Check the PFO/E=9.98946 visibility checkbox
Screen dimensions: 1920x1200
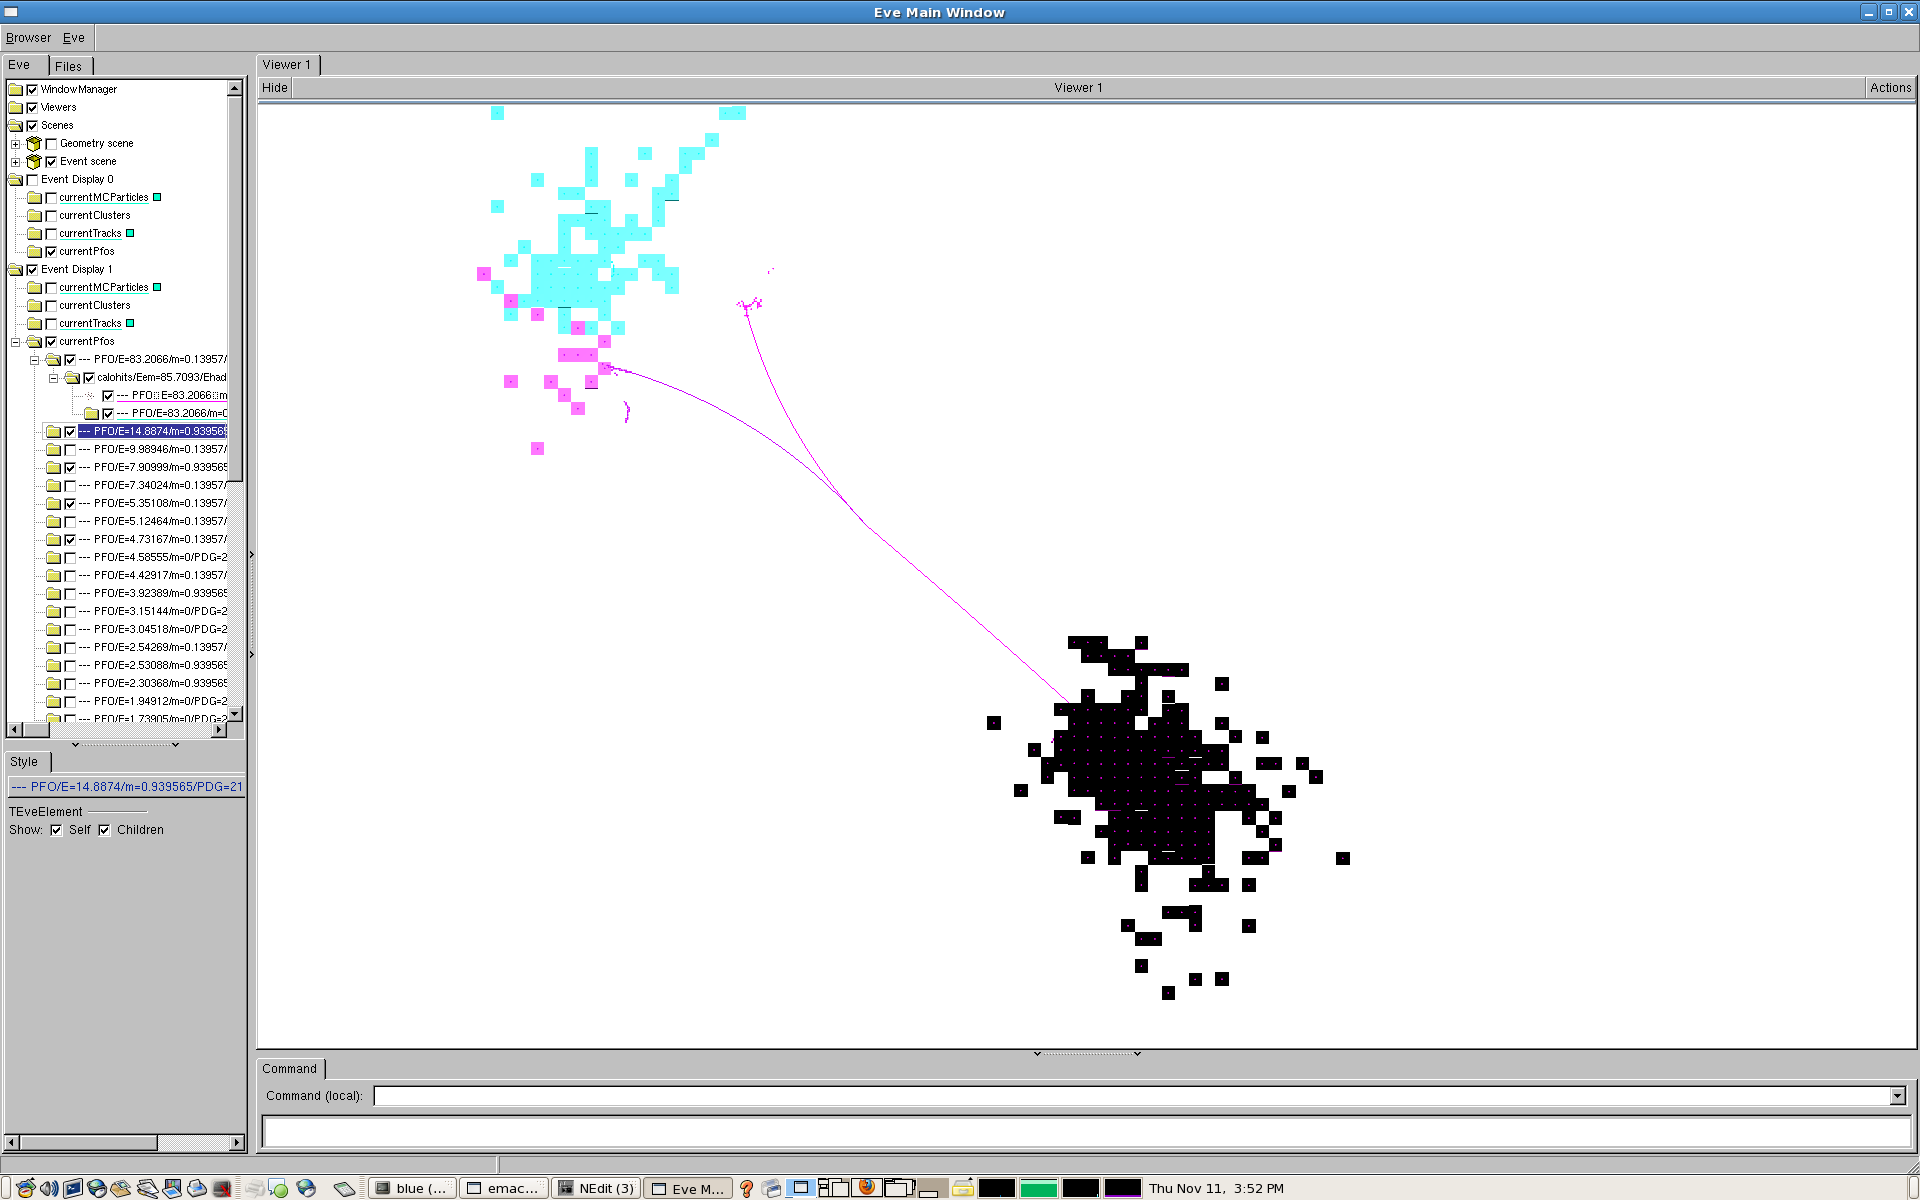point(70,450)
